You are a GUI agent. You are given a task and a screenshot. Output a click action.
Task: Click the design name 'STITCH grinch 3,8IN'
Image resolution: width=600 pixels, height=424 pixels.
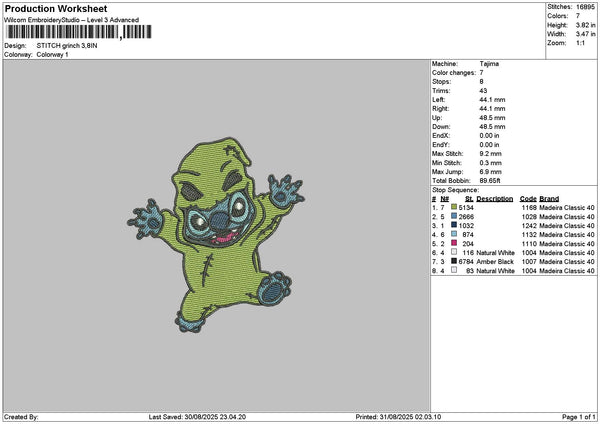point(67,46)
